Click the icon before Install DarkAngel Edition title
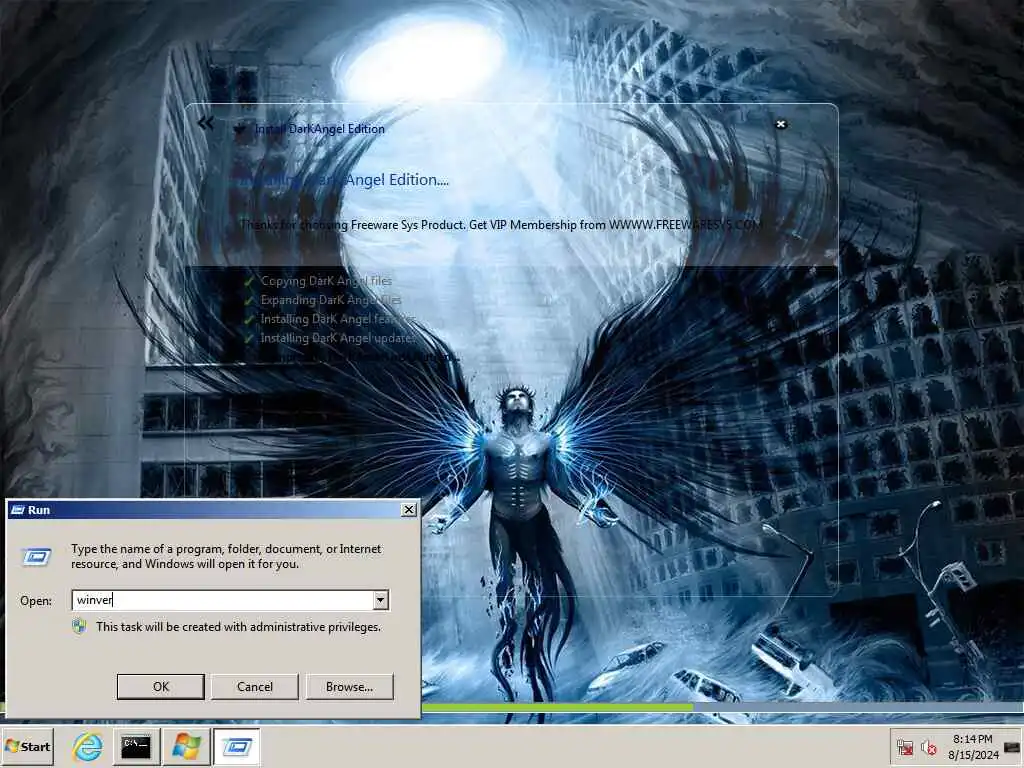The width and height of the screenshot is (1024, 768). coord(240,129)
